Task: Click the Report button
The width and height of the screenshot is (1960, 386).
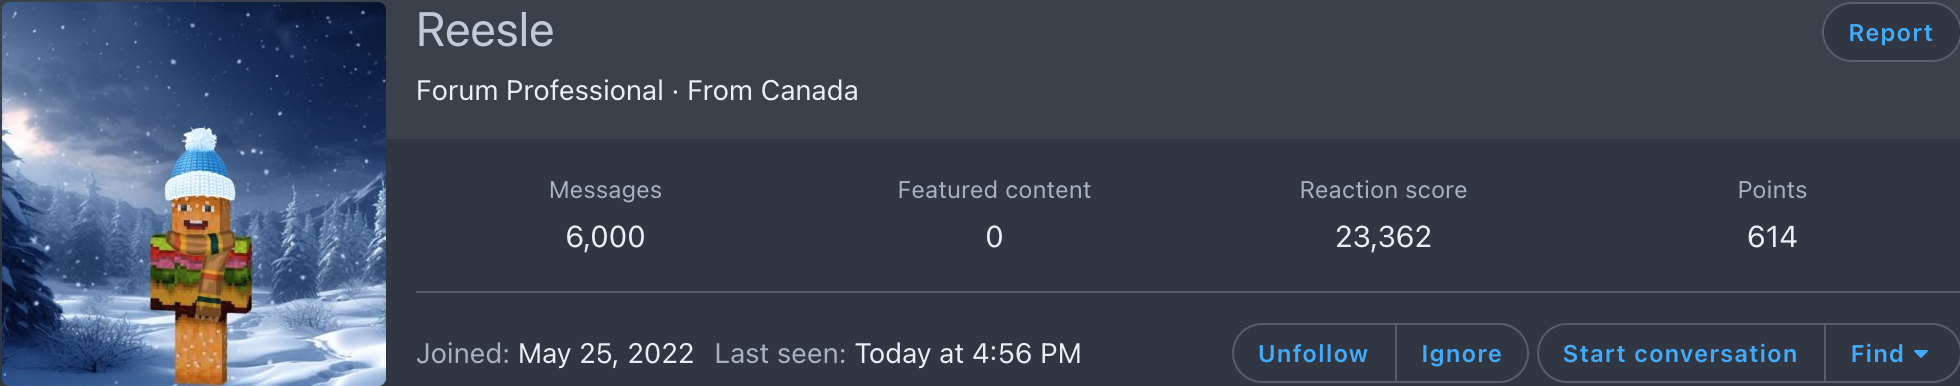Action: [x=1890, y=33]
